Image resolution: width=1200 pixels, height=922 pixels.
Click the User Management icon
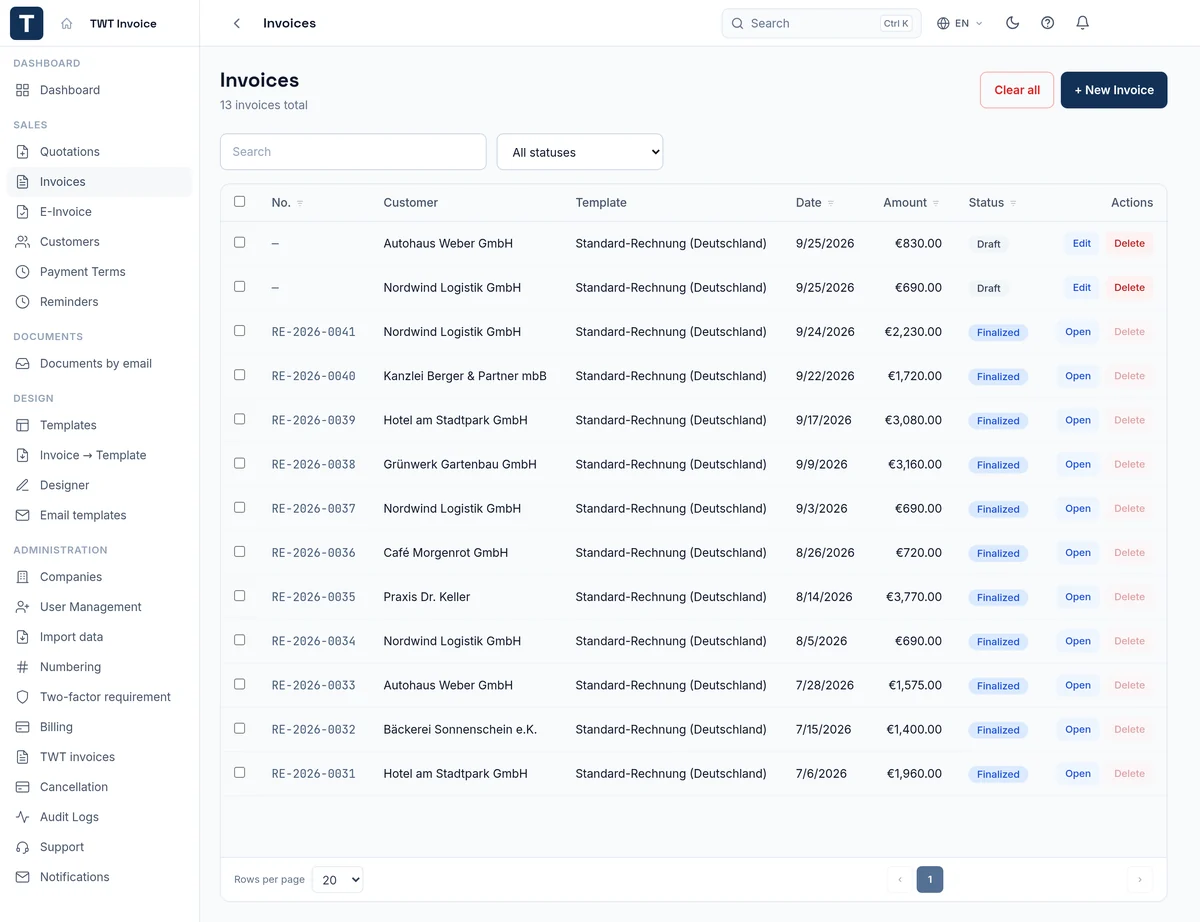23,607
